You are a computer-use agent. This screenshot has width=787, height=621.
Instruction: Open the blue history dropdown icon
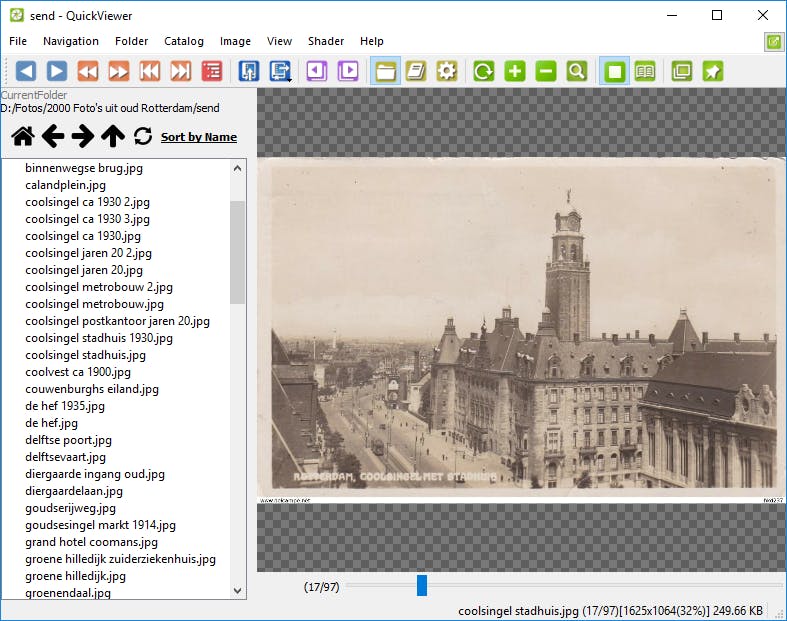(x=280, y=71)
